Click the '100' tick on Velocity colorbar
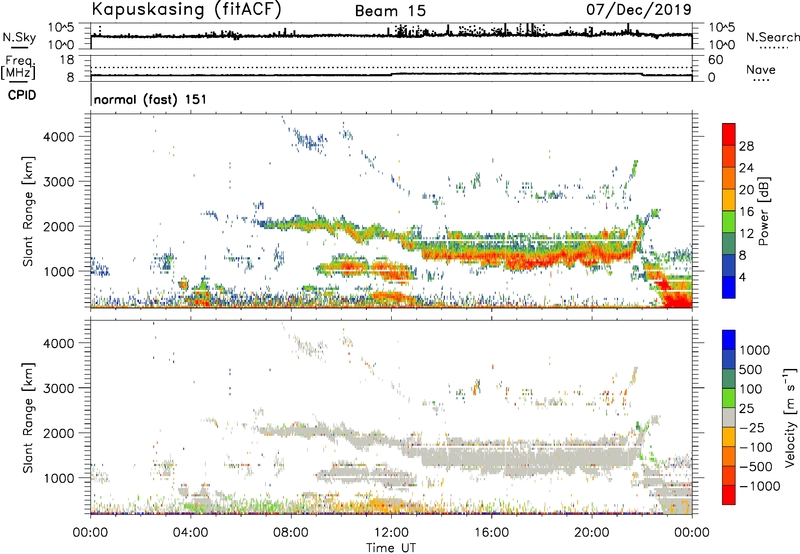 click(x=751, y=389)
